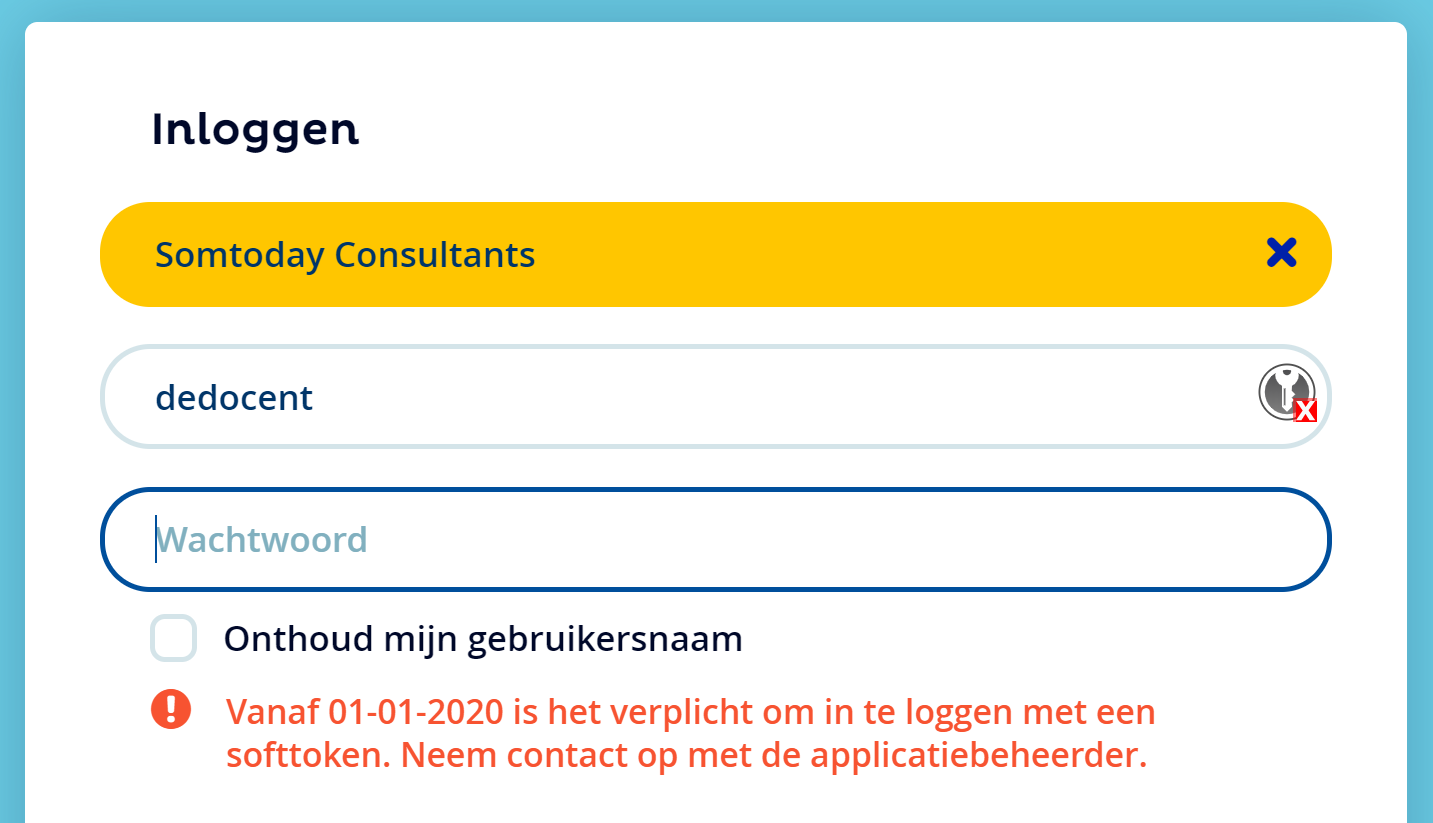Screen dimensions: 1433x823
Task: Tick the Onthoud mijn gebruikersnaam checkbox
Action: click(173, 638)
